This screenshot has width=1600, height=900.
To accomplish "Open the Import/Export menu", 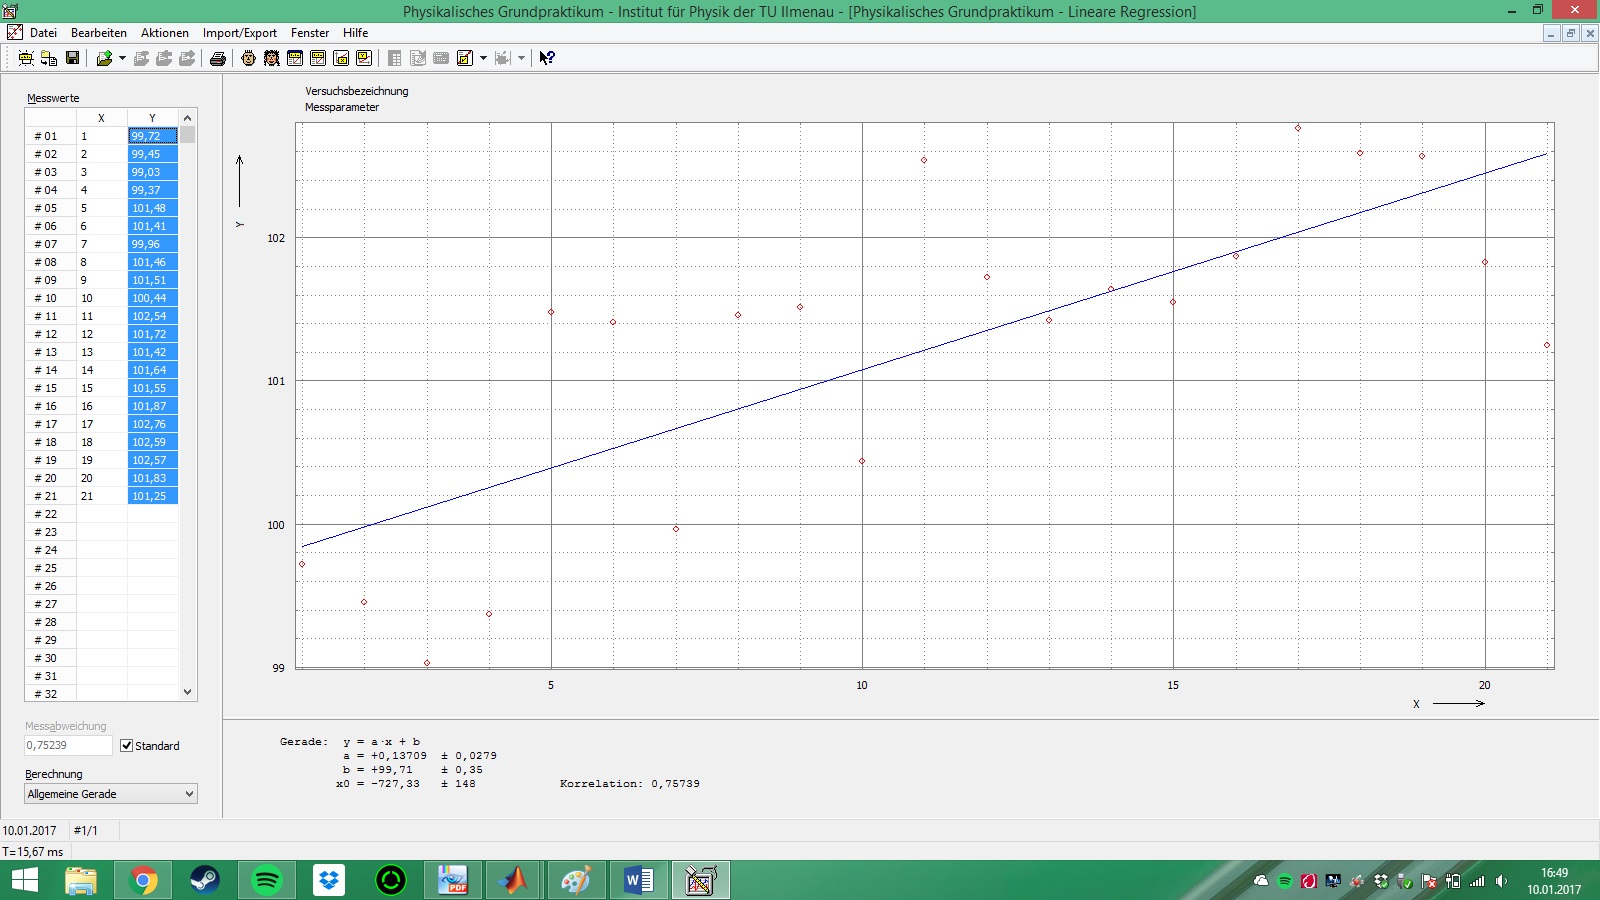I will click(x=240, y=33).
